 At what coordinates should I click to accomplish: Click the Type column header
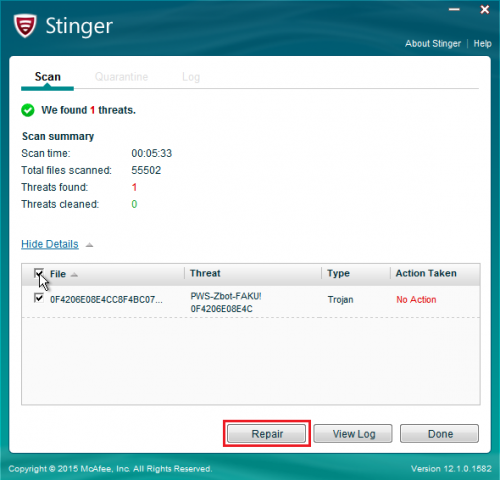[338, 273]
